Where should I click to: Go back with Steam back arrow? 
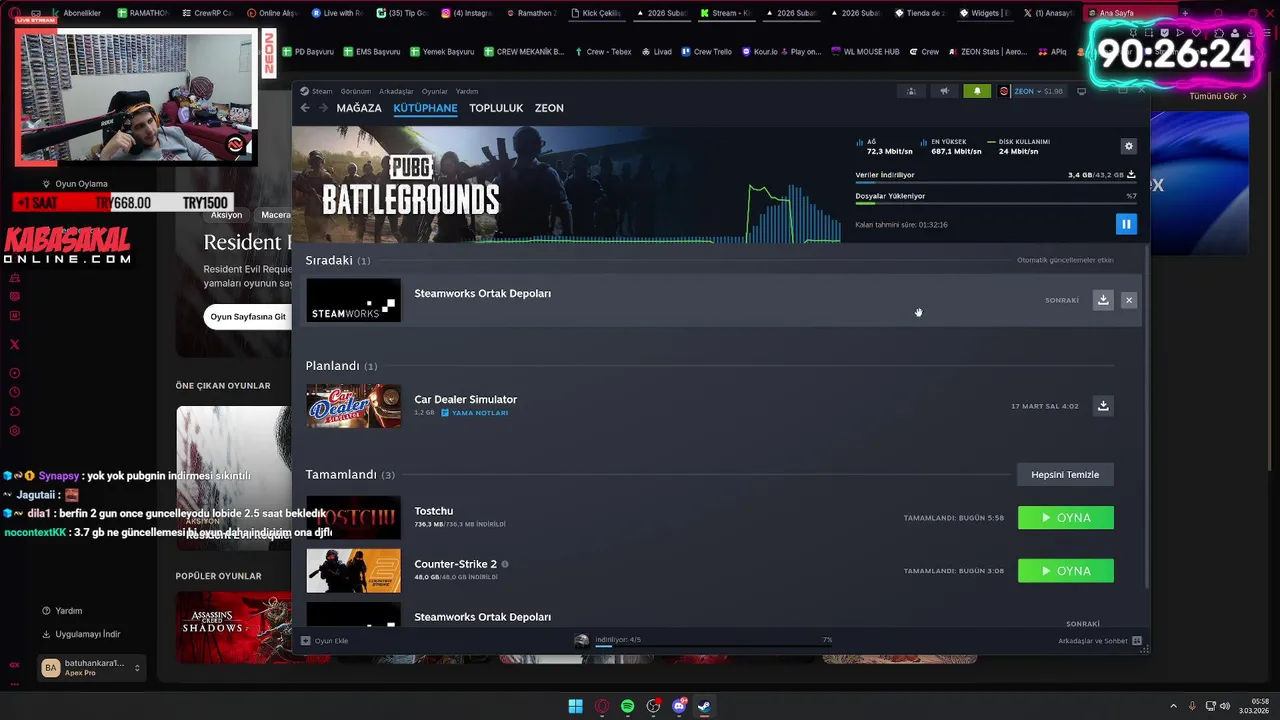[x=305, y=108]
